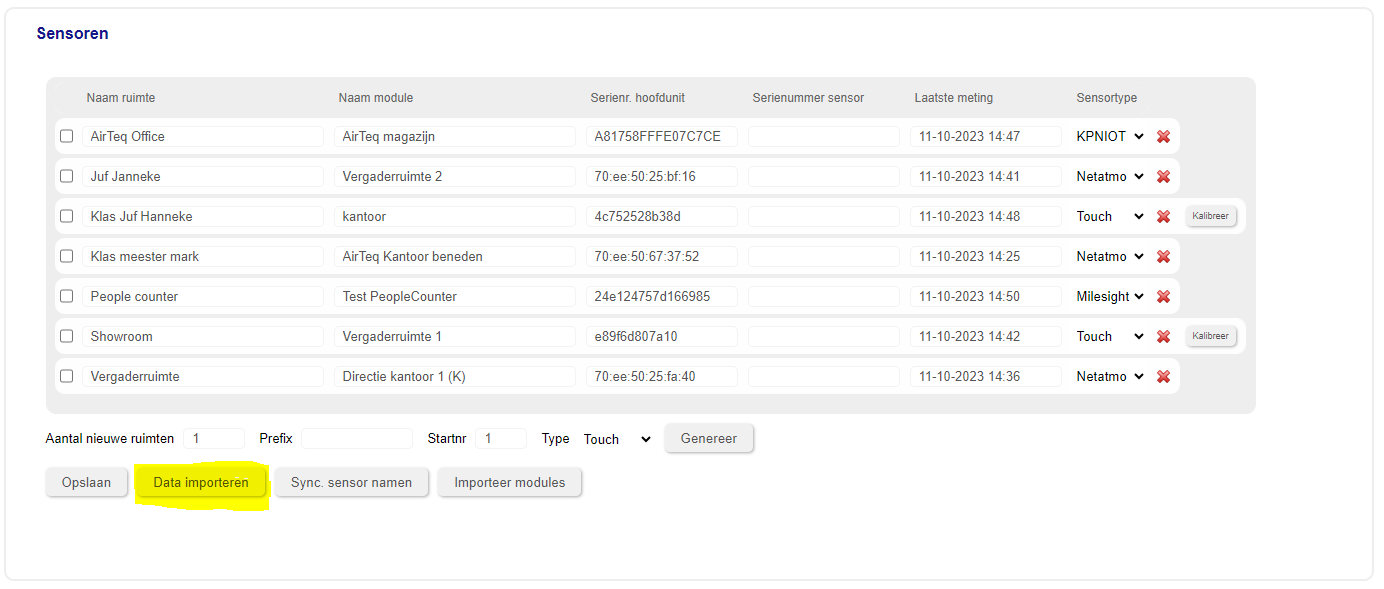Image resolution: width=1384 pixels, height=589 pixels.
Task: Expand Klas meester mark's Netatmo dropdown
Action: [x=1110, y=256]
